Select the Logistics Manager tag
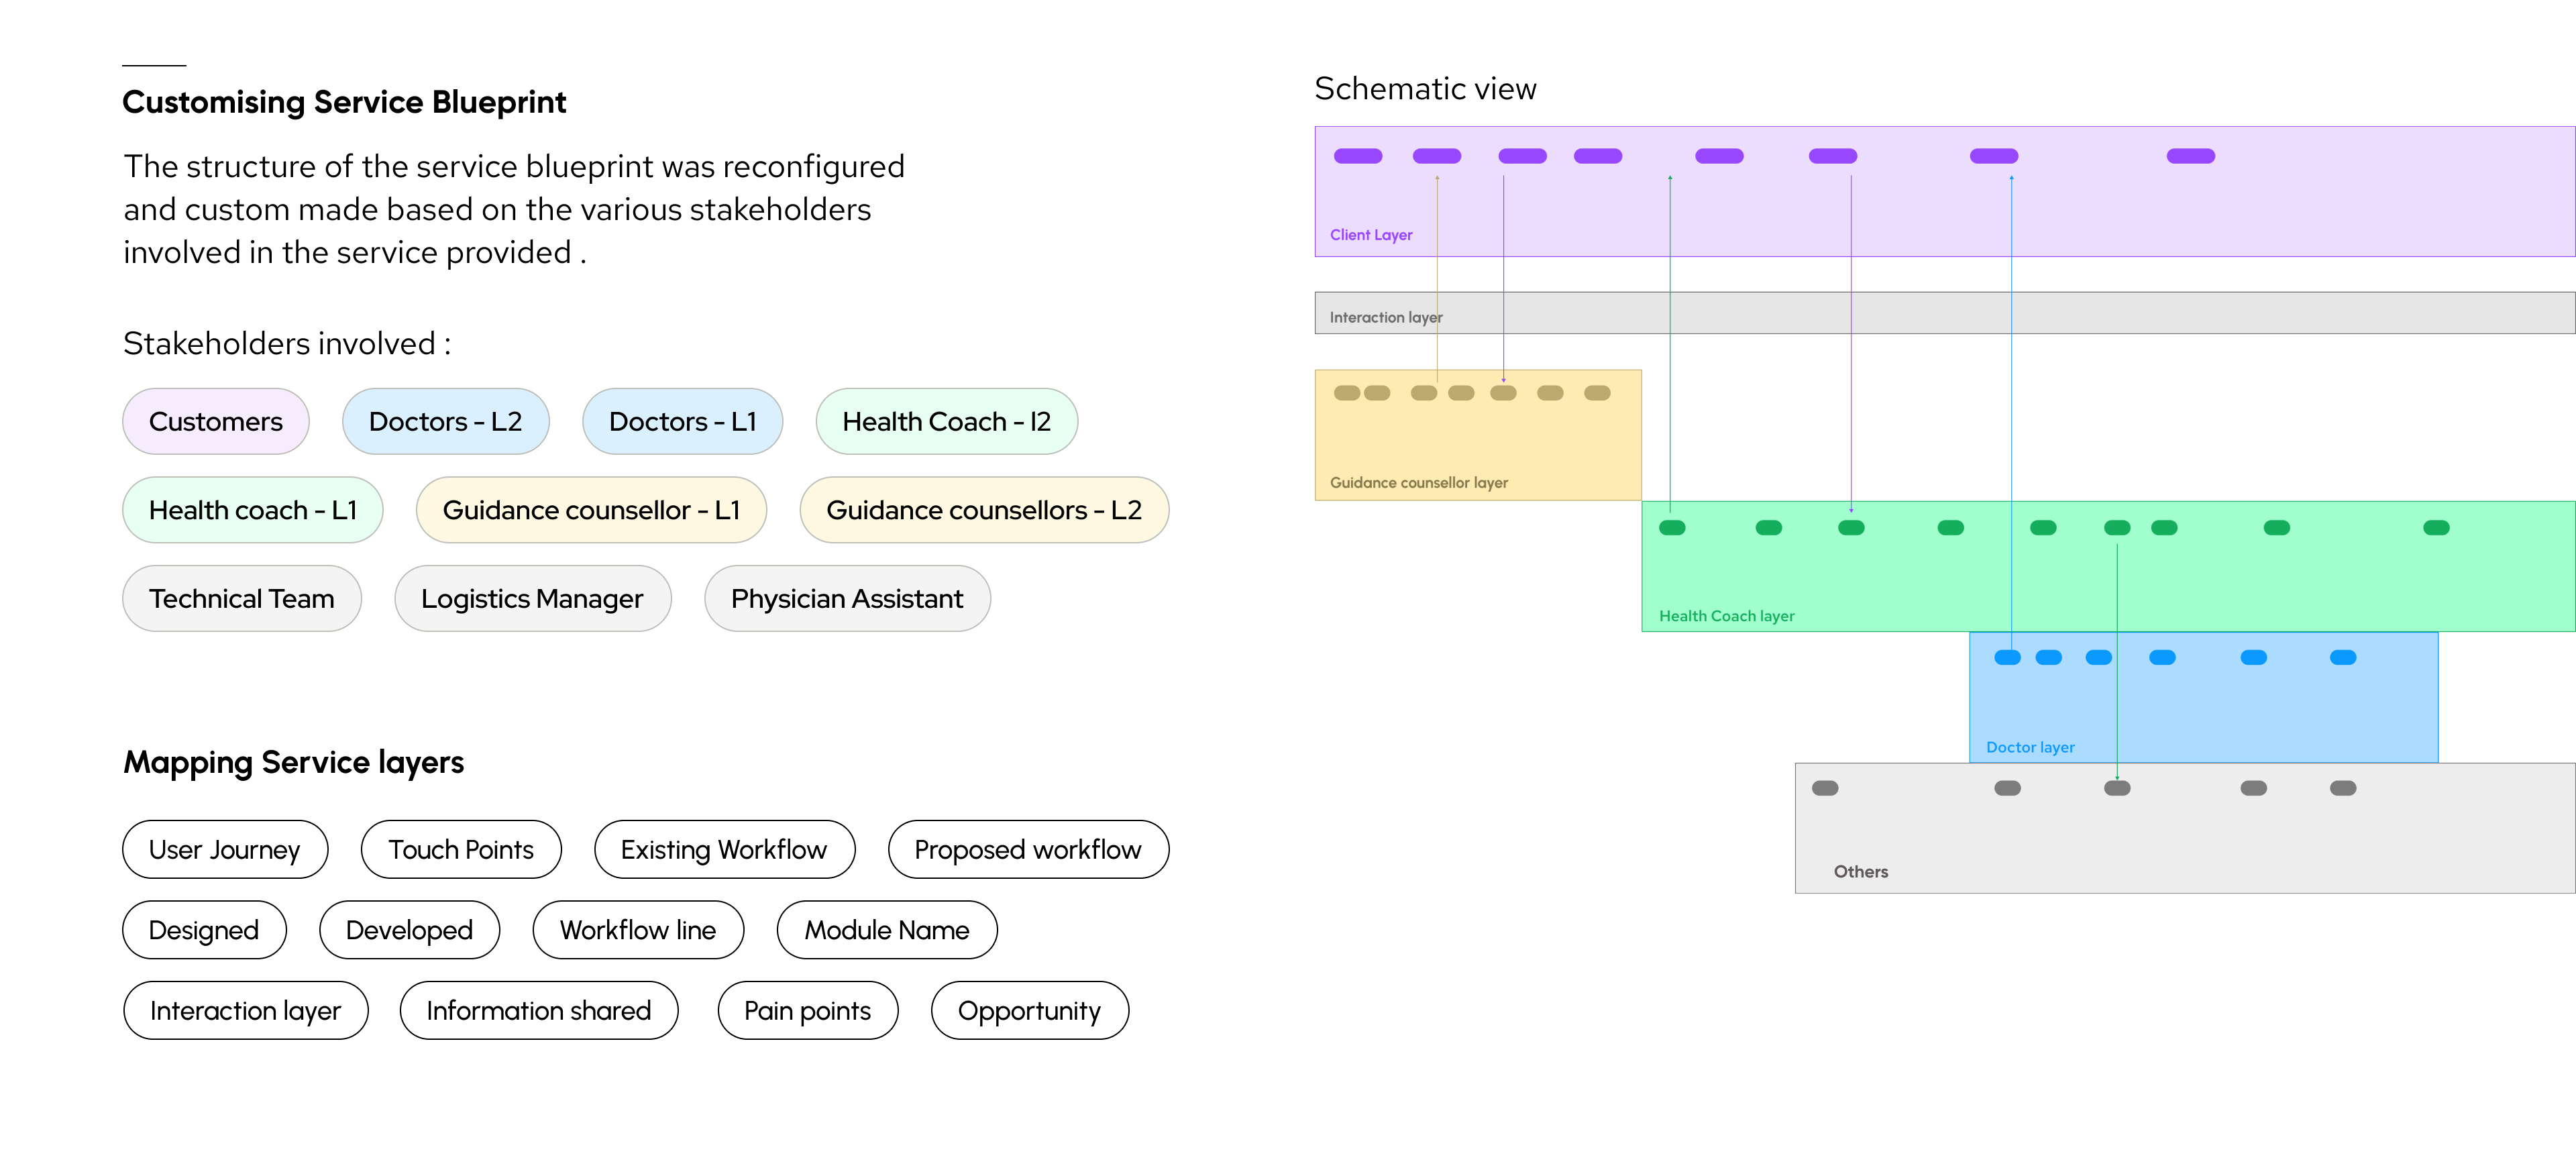The width and height of the screenshot is (2576, 1170). [532, 599]
